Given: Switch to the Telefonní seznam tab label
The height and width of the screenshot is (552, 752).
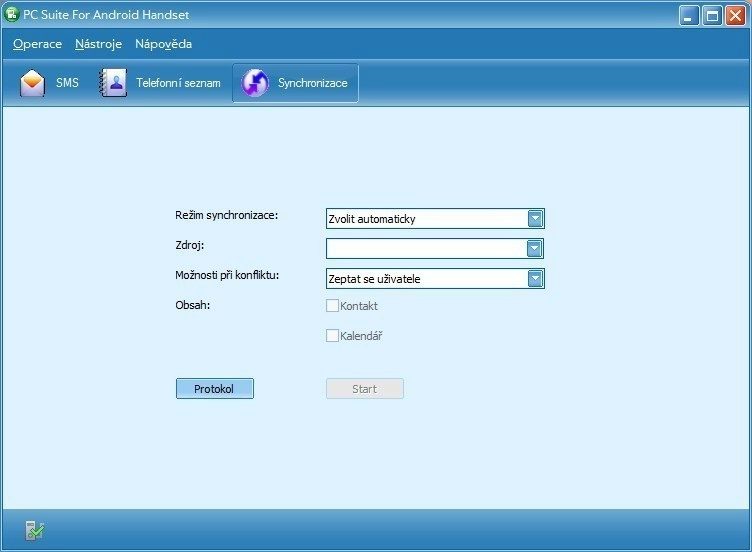Looking at the screenshot, I should point(178,83).
